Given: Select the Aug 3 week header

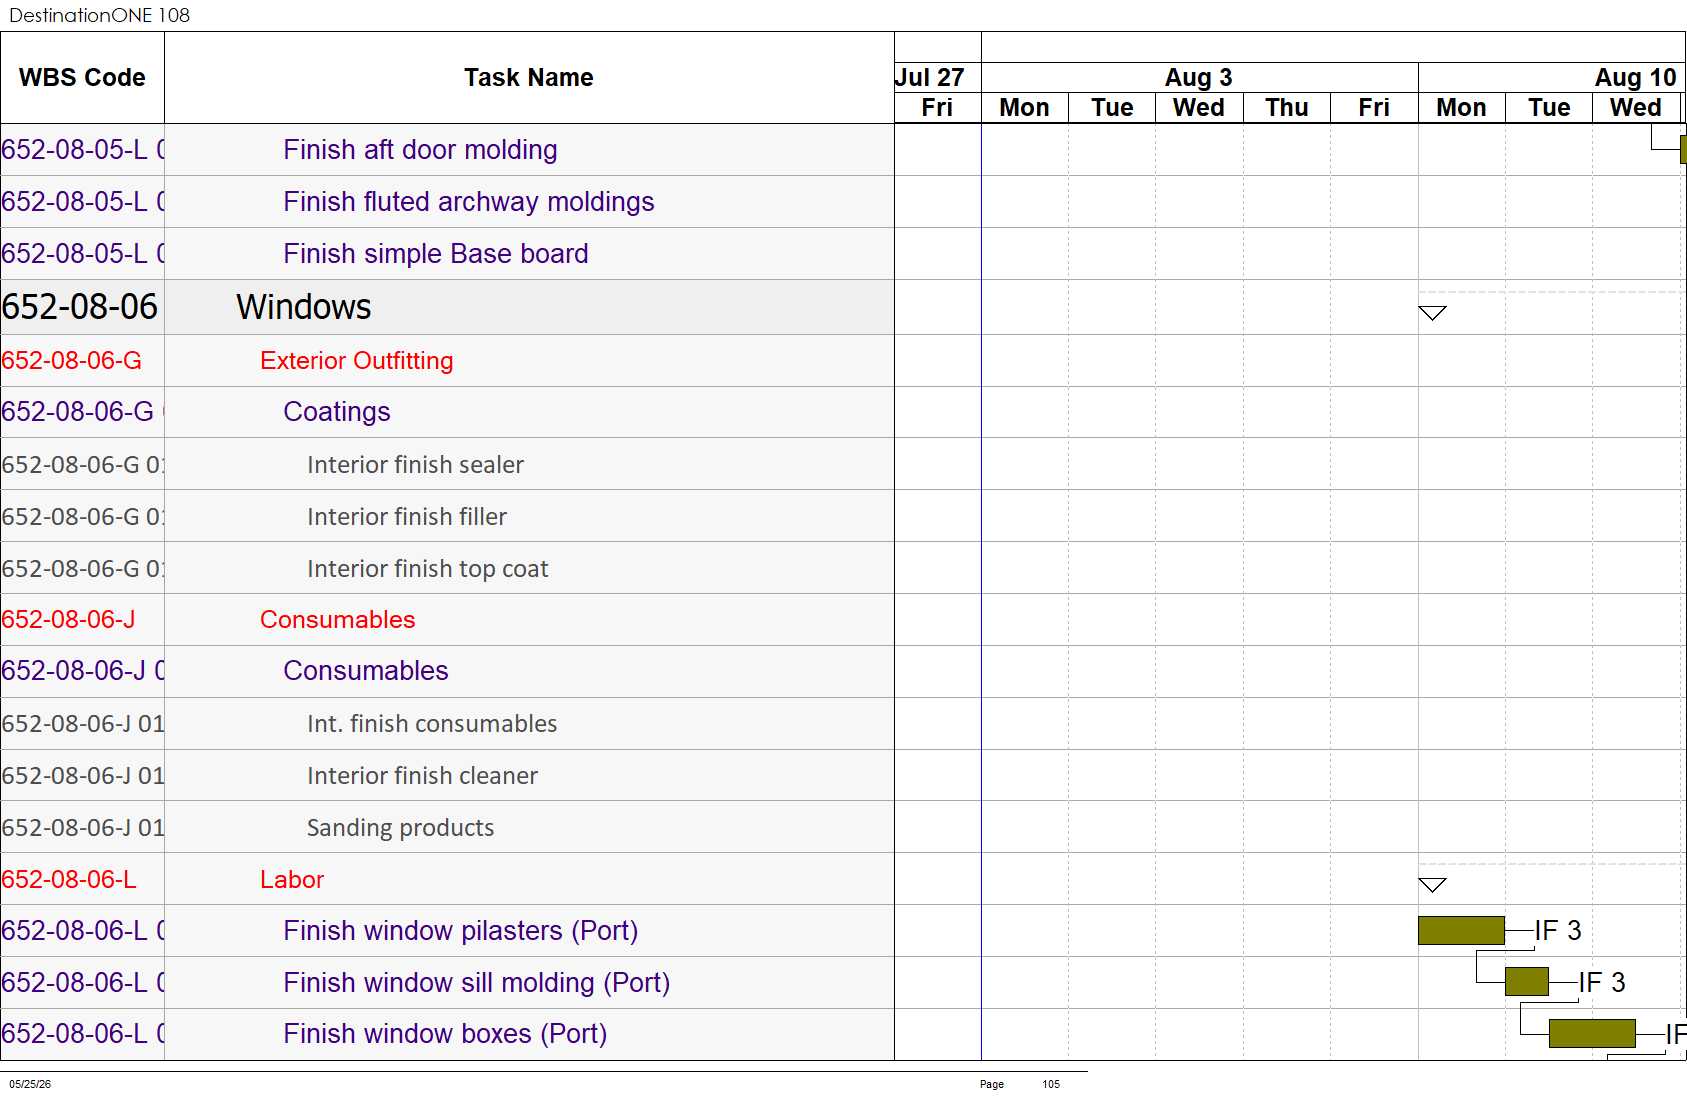Looking at the screenshot, I should 1199,77.
